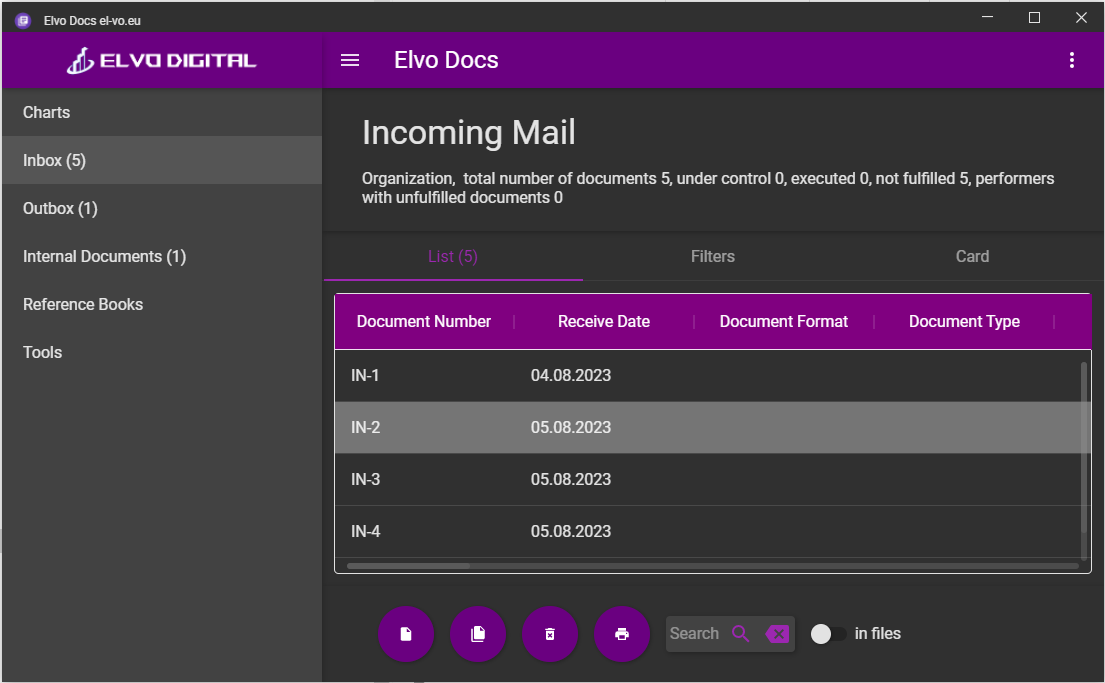The width and height of the screenshot is (1105, 683).
Task: Sort by Document Number column header
Action: 424,321
